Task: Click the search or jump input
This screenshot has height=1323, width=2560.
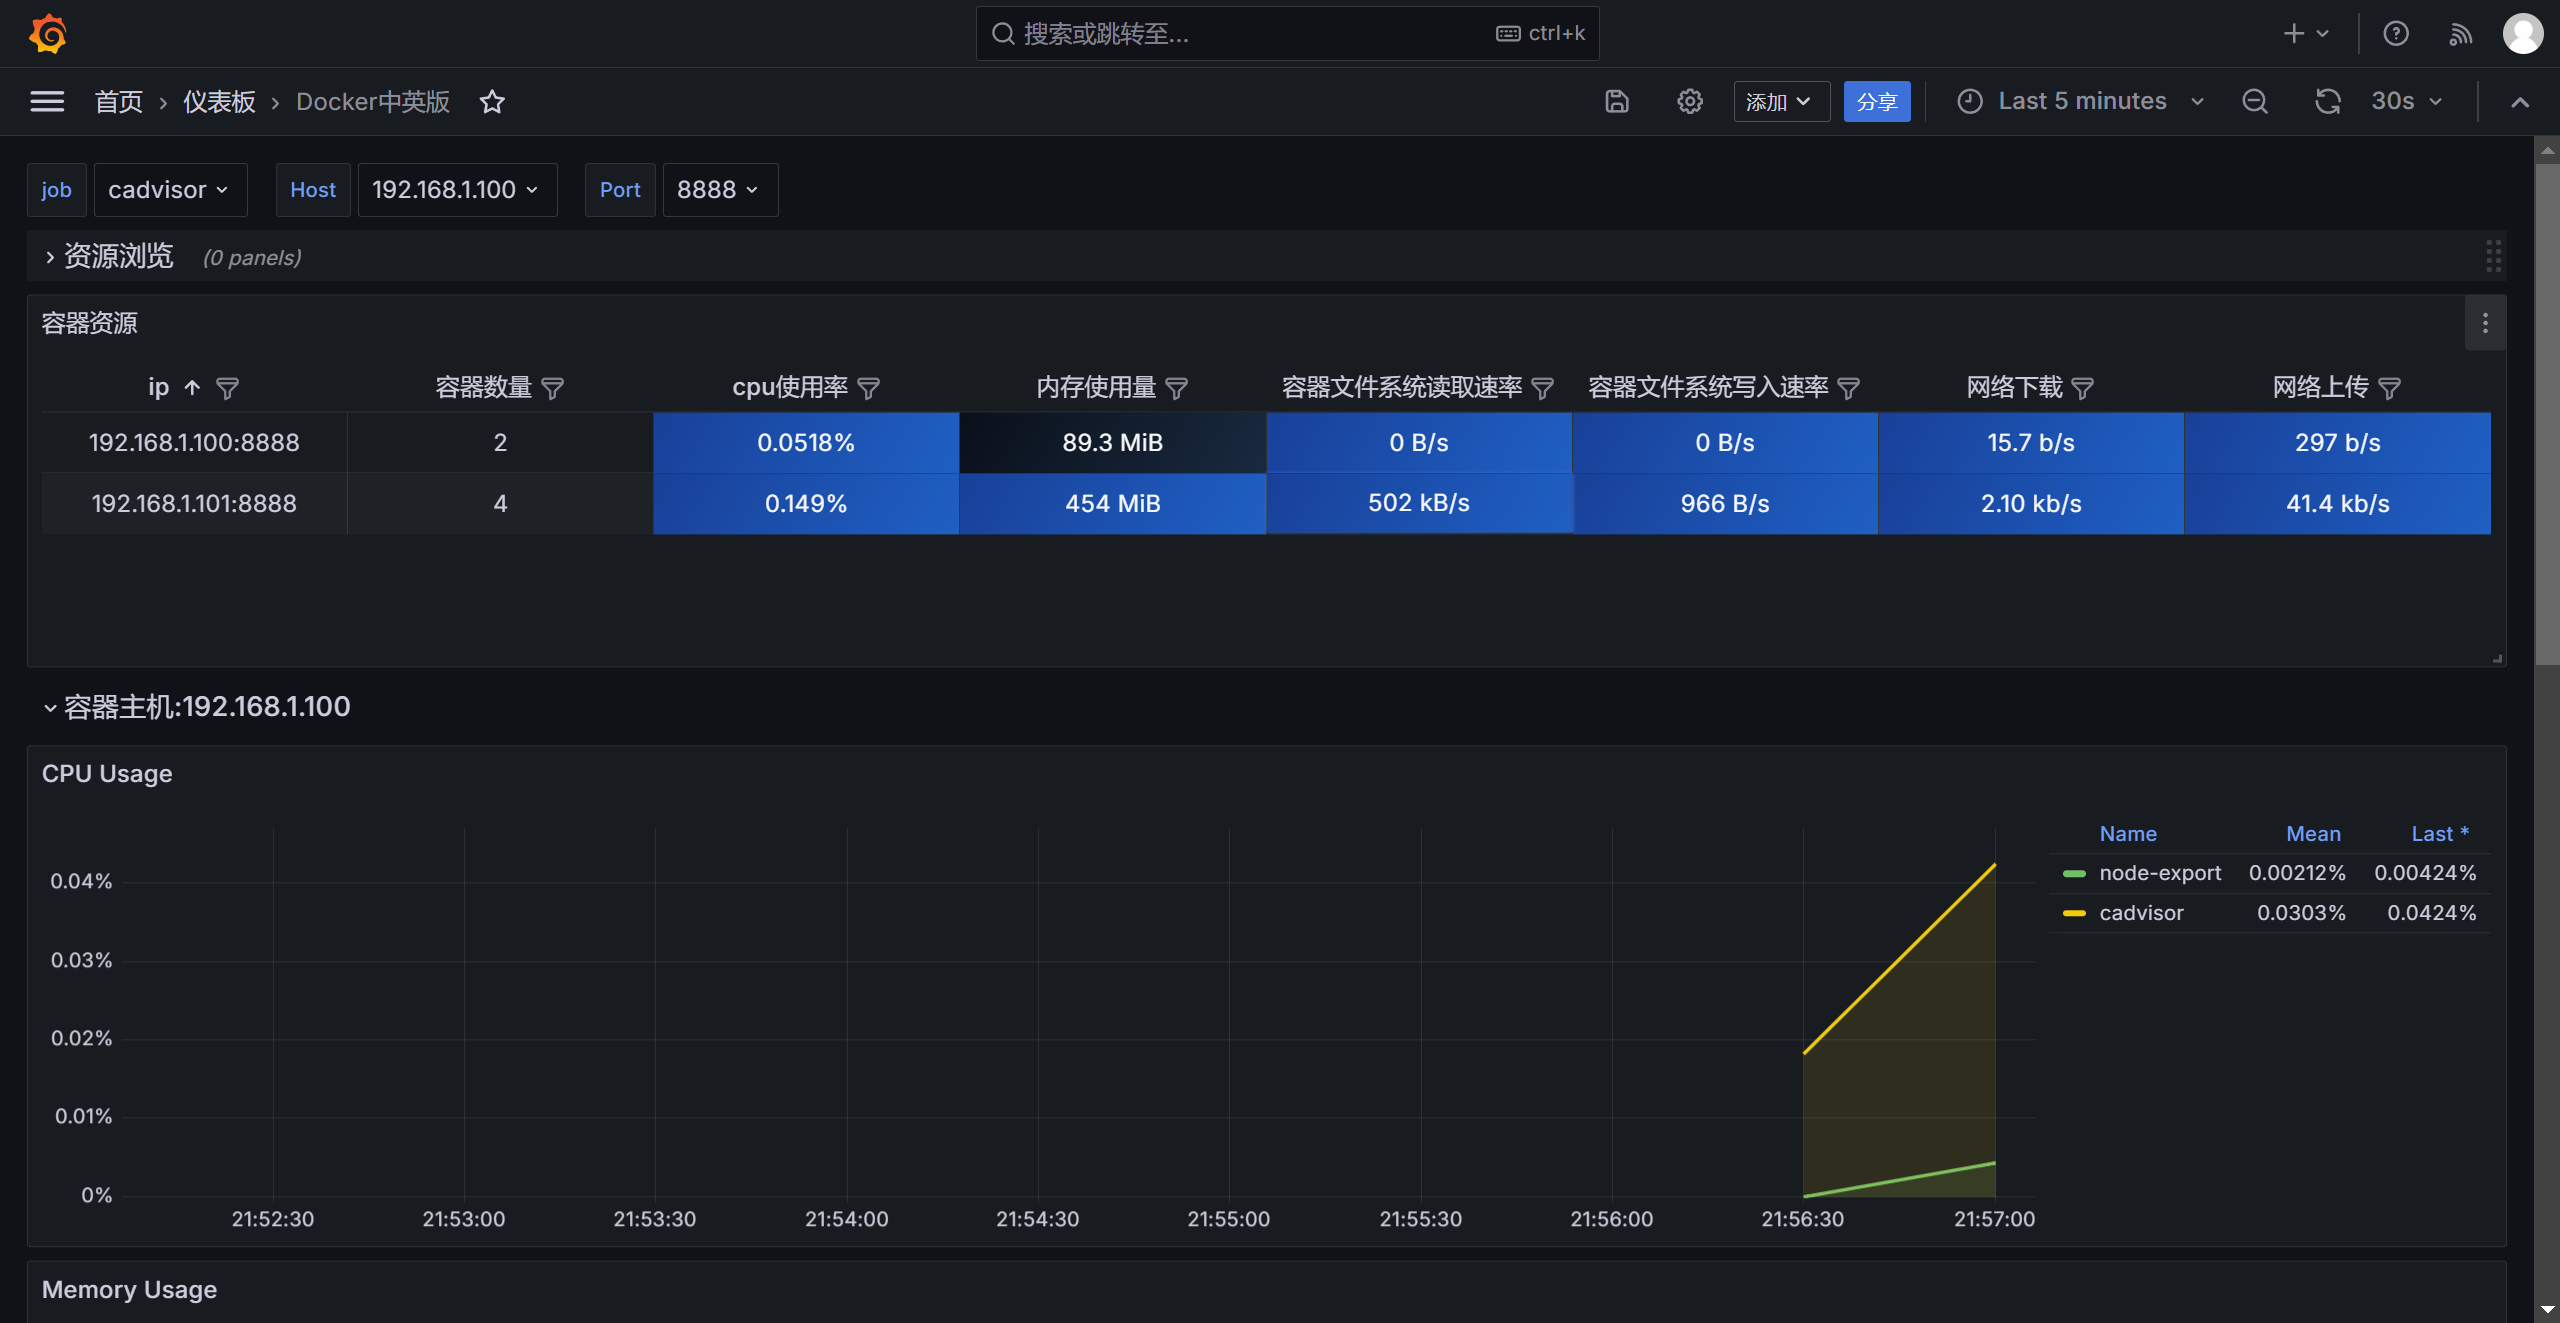Action: (1288, 34)
